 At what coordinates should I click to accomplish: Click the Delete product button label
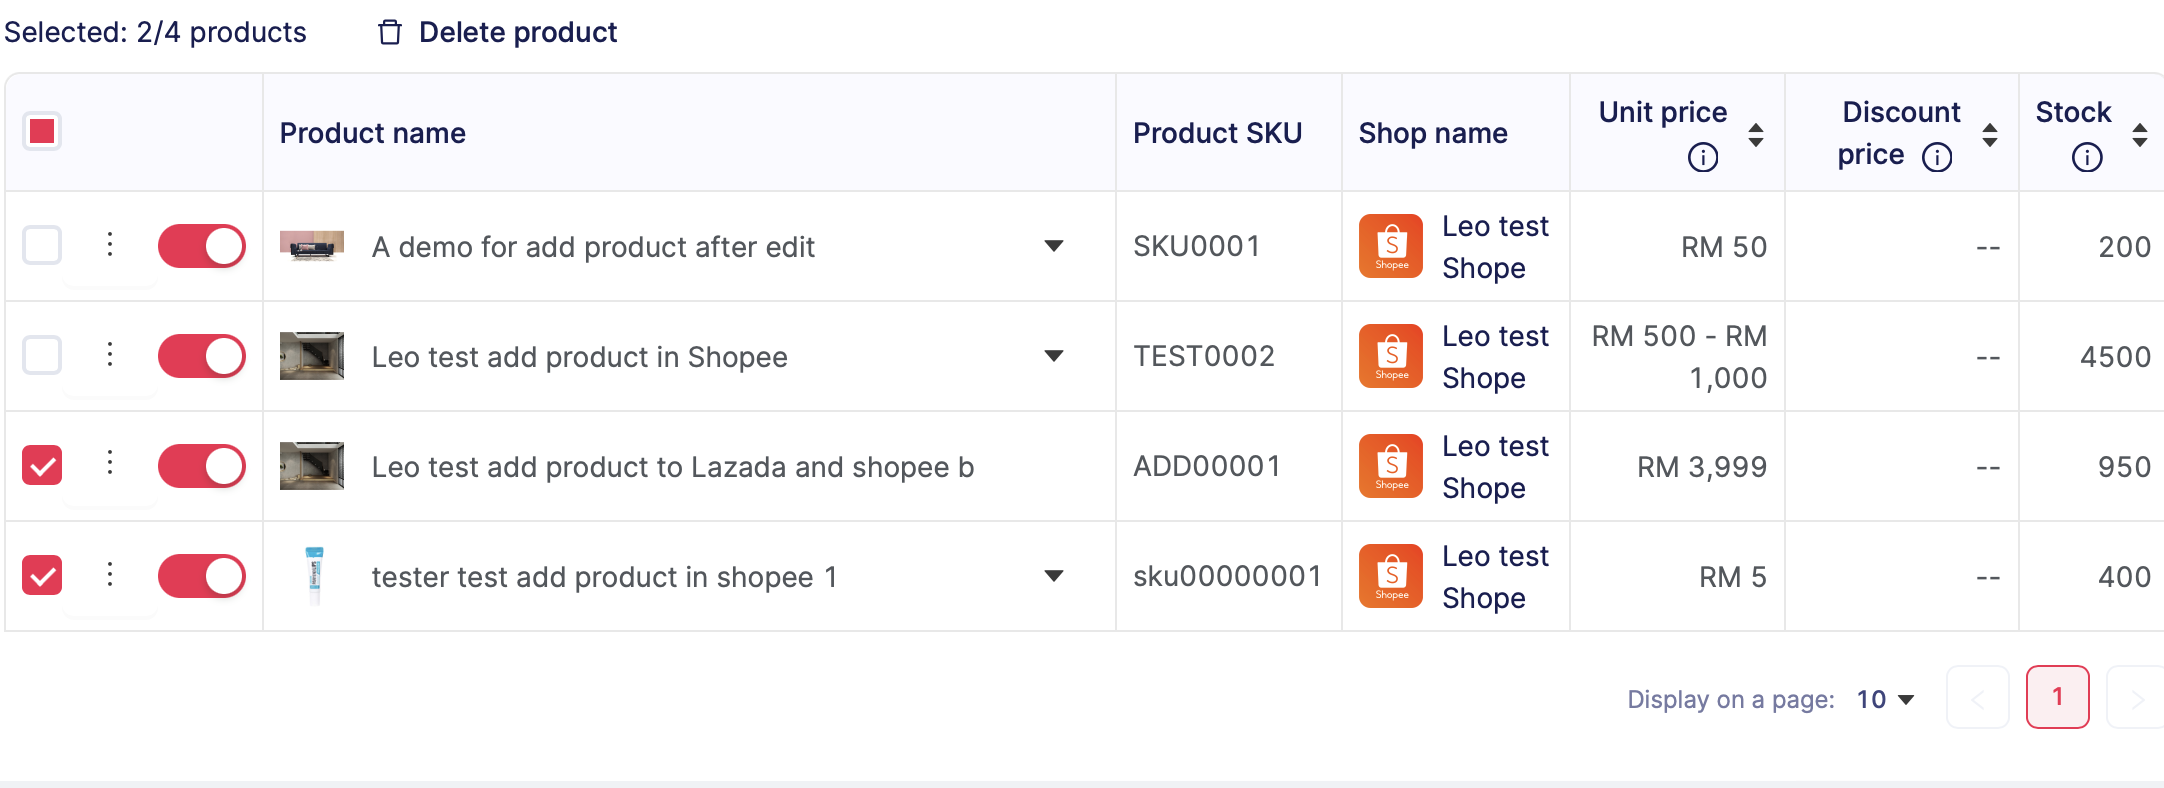pyautogui.click(x=517, y=33)
